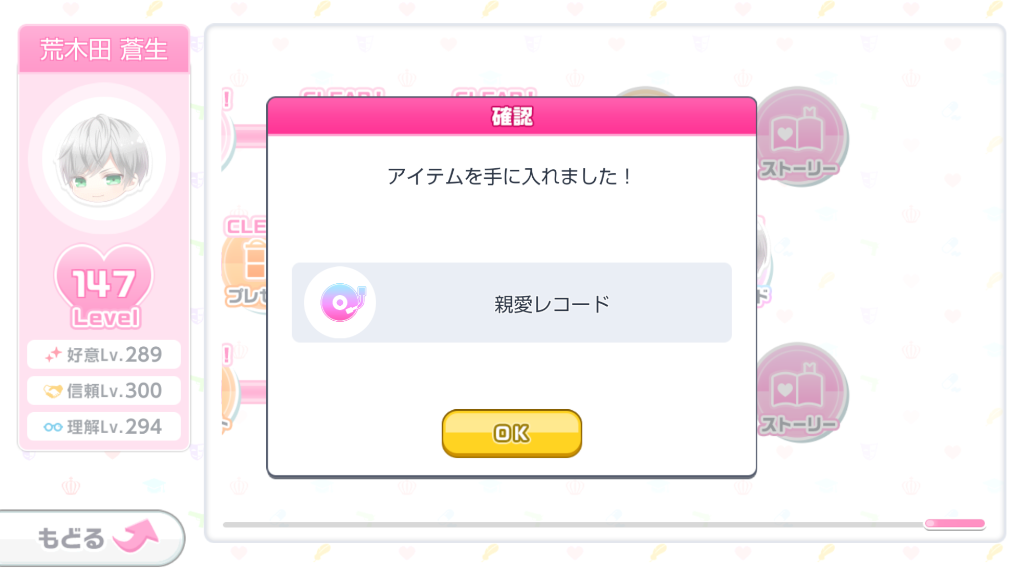Viewport: 1024px width, 576px height.
Task: Click the infinity icon beside 理解Lv
Action: 53,427
